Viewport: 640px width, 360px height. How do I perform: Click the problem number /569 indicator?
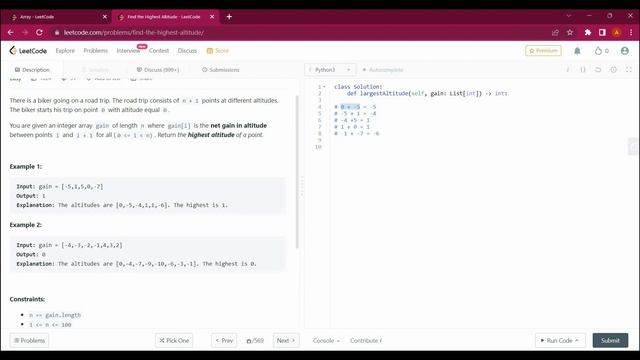(255, 340)
